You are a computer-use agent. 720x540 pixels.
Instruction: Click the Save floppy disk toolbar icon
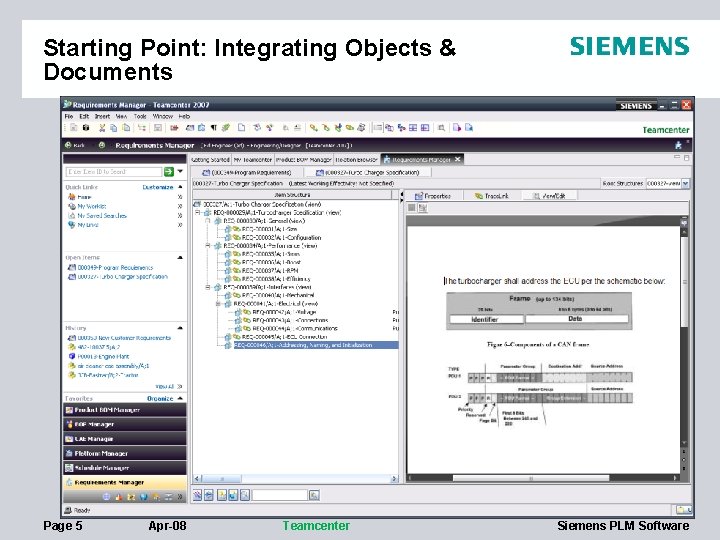(x=158, y=128)
